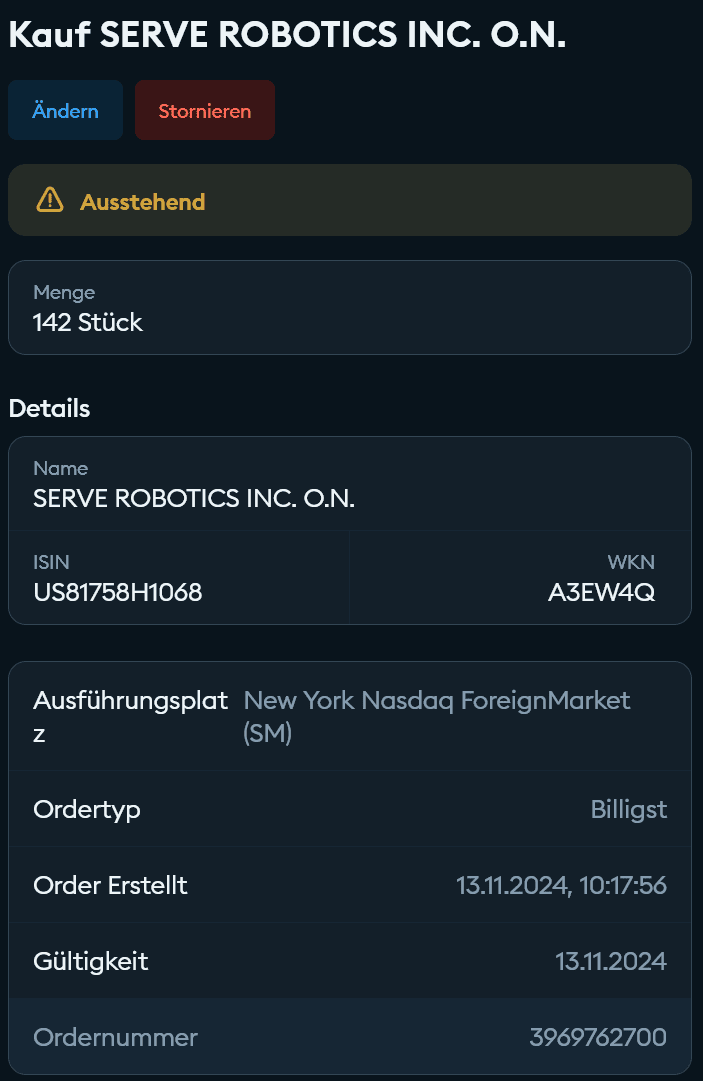Click the Ordernummer row label
Image resolution: width=703 pixels, height=1081 pixels.
pyautogui.click(x=115, y=1037)
